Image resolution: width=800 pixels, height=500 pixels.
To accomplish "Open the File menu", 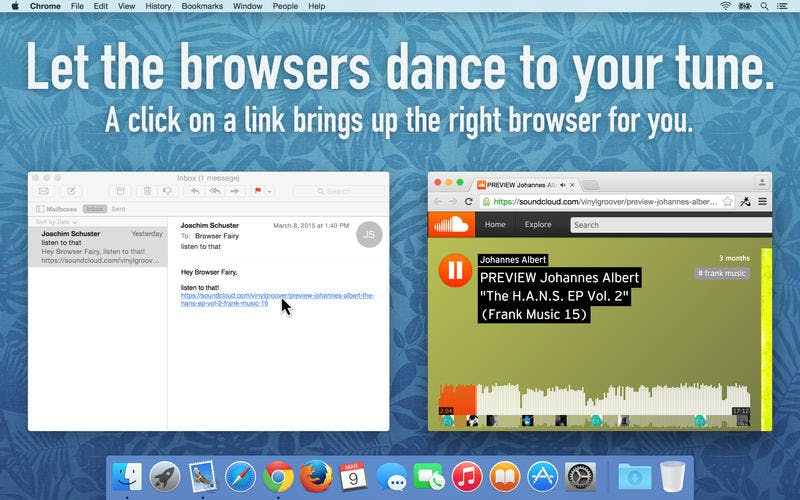I will (77, 6).
